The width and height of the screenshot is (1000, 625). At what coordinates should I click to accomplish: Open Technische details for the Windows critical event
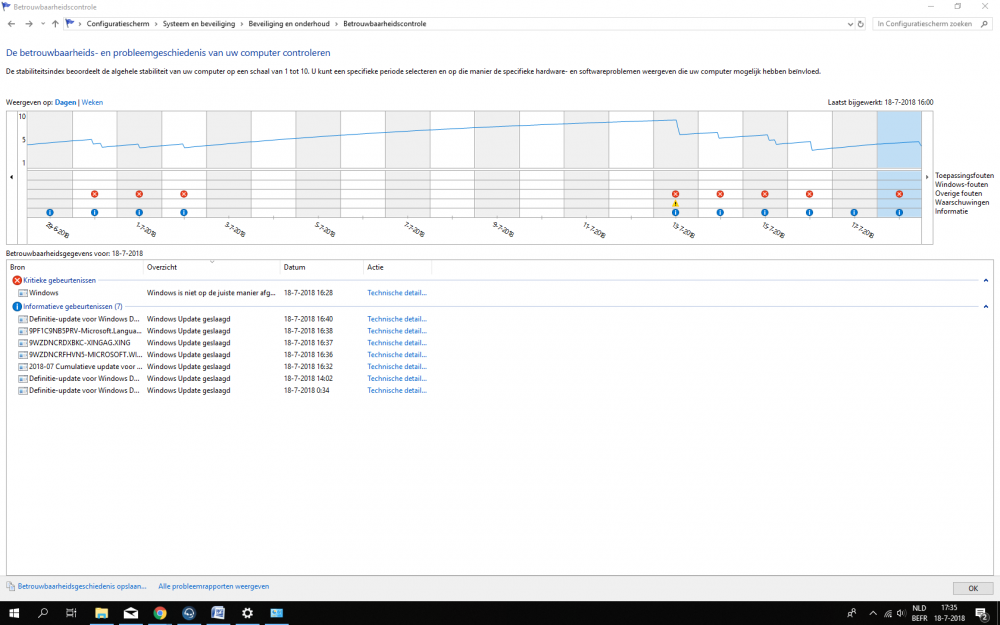point(397,293)
